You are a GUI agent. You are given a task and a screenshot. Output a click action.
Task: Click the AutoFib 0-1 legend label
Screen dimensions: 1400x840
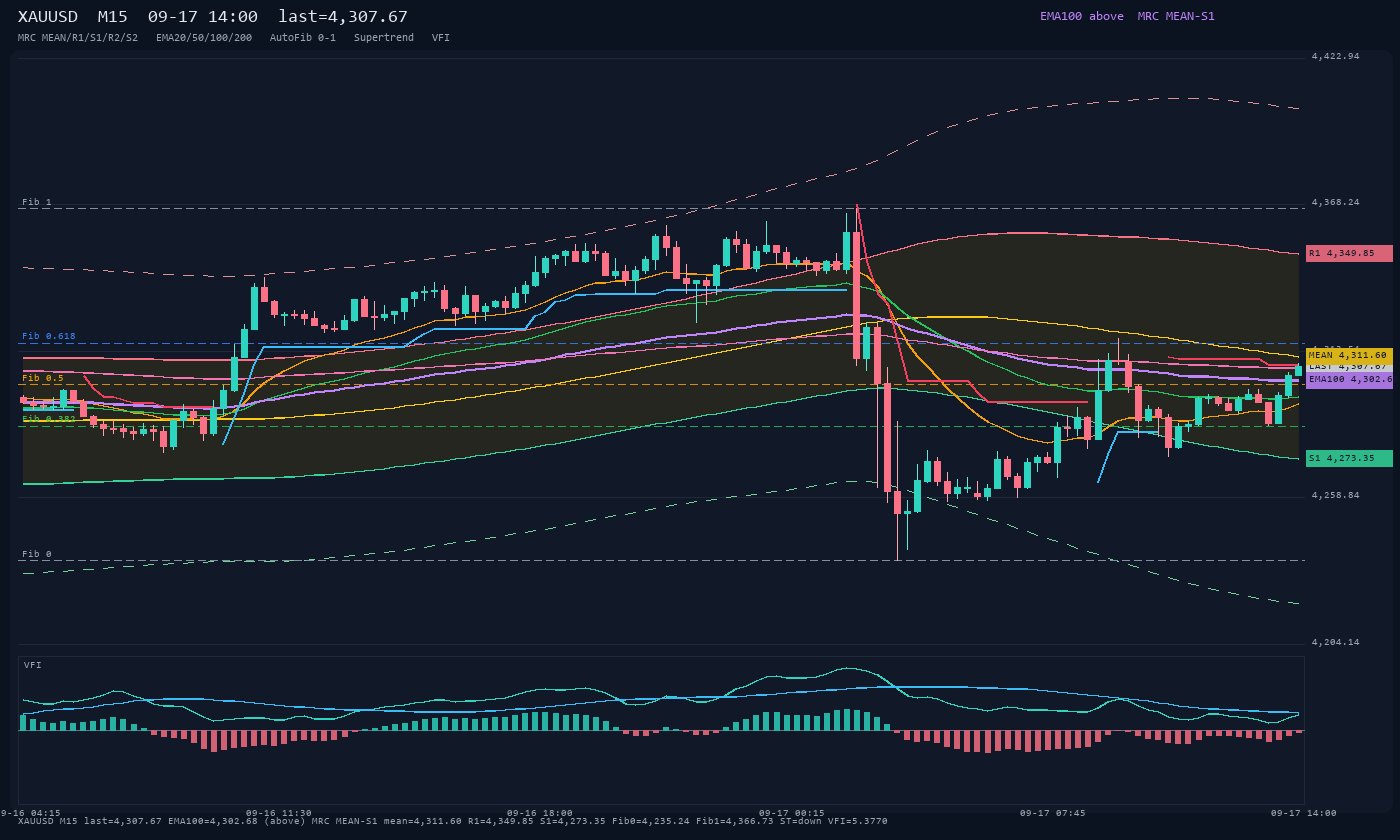tap(303, 37)
